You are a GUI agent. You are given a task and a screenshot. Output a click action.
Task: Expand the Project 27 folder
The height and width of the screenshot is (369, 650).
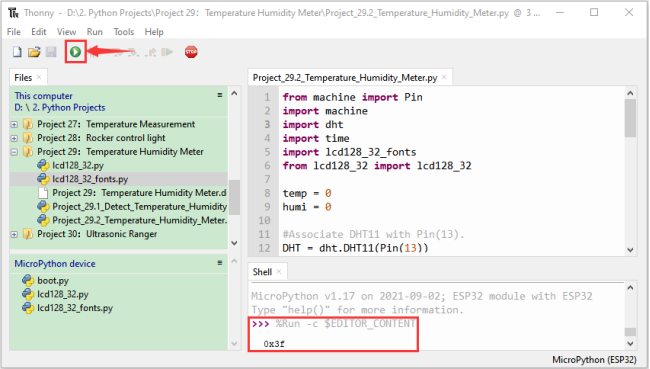point(14,124)
